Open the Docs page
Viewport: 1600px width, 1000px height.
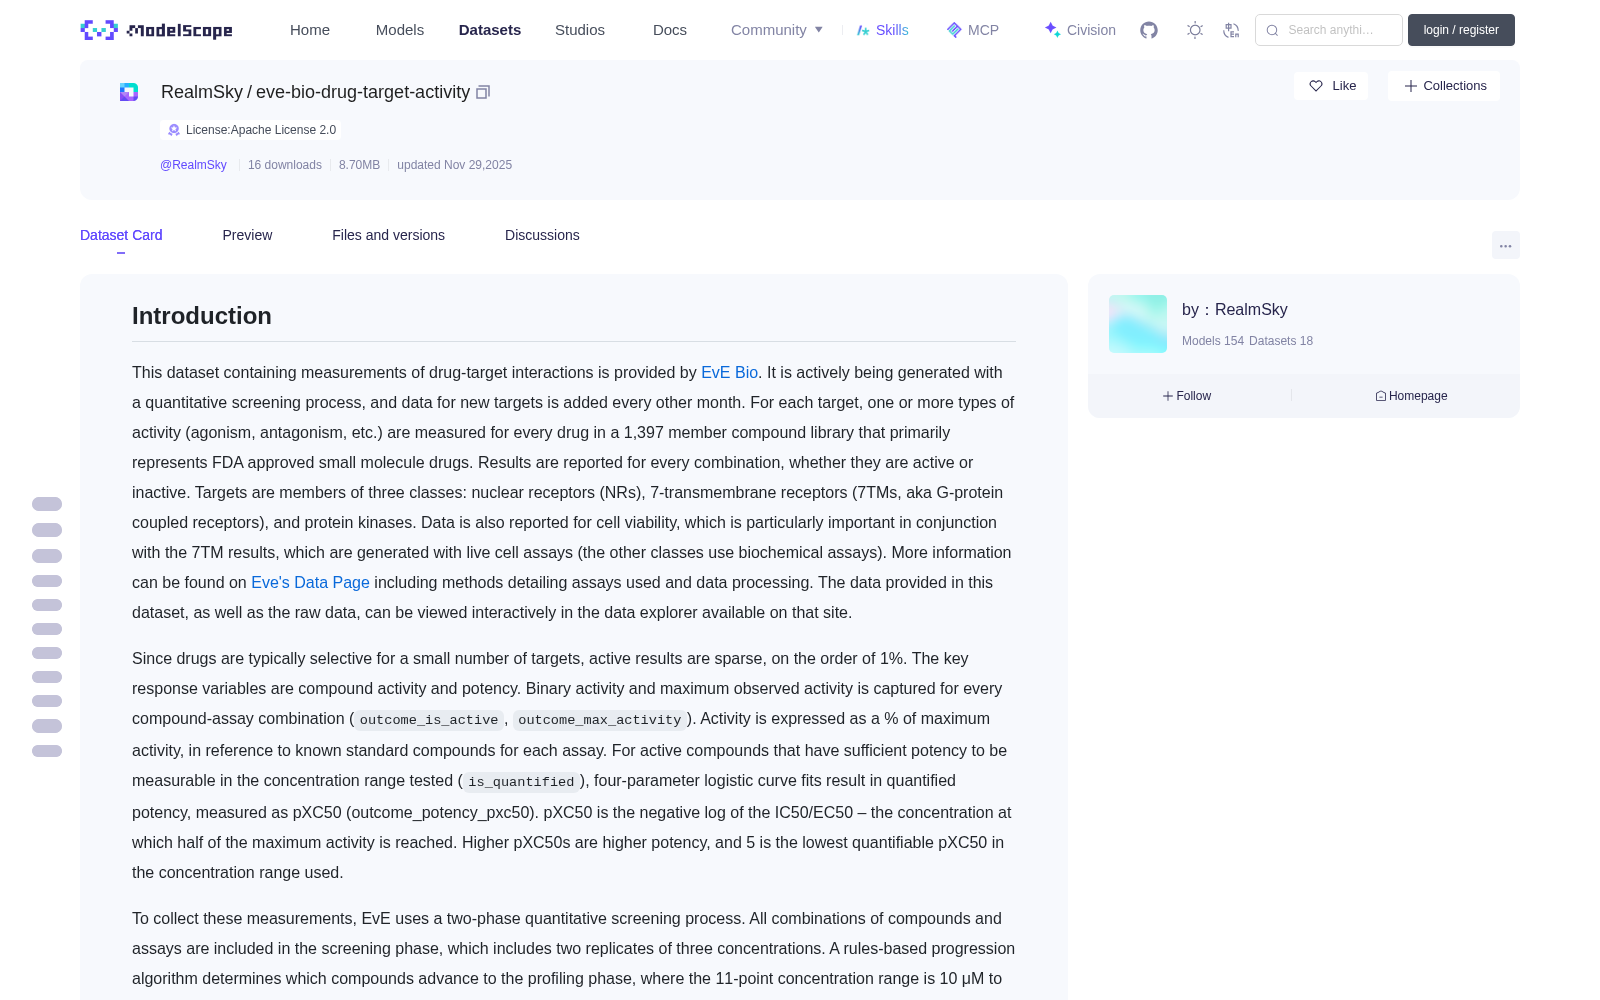[670, 30]
